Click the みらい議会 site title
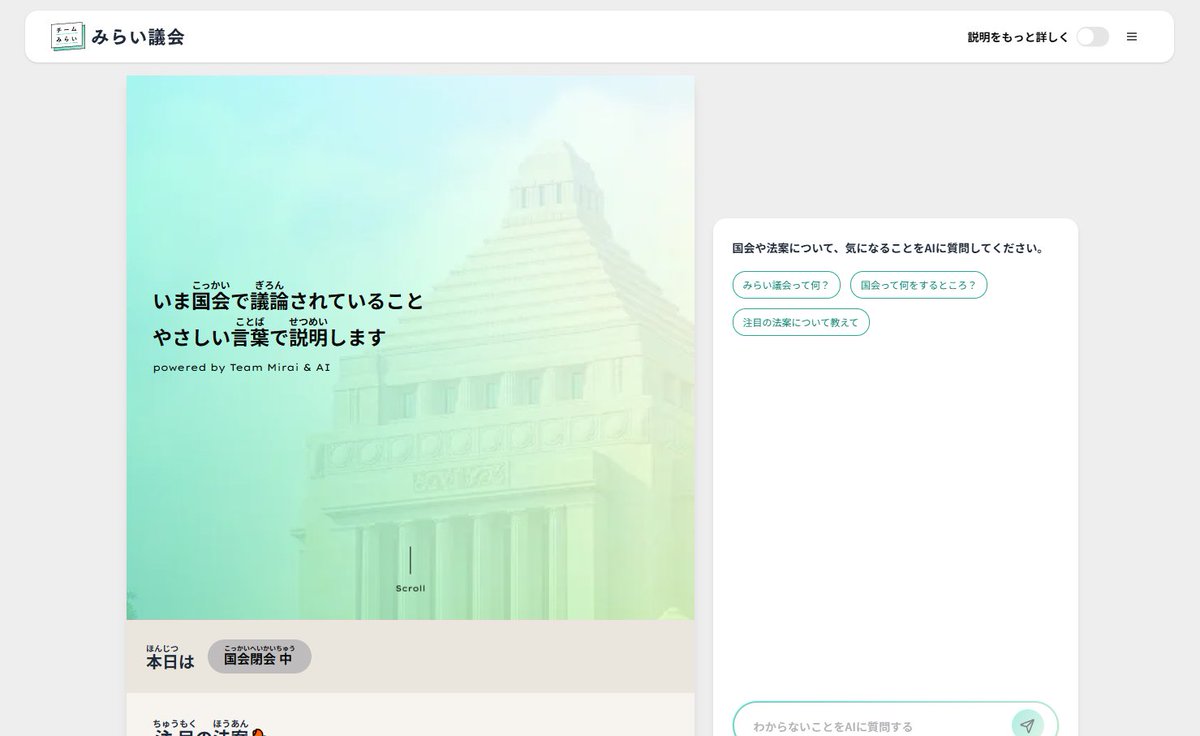 (138, 37)
